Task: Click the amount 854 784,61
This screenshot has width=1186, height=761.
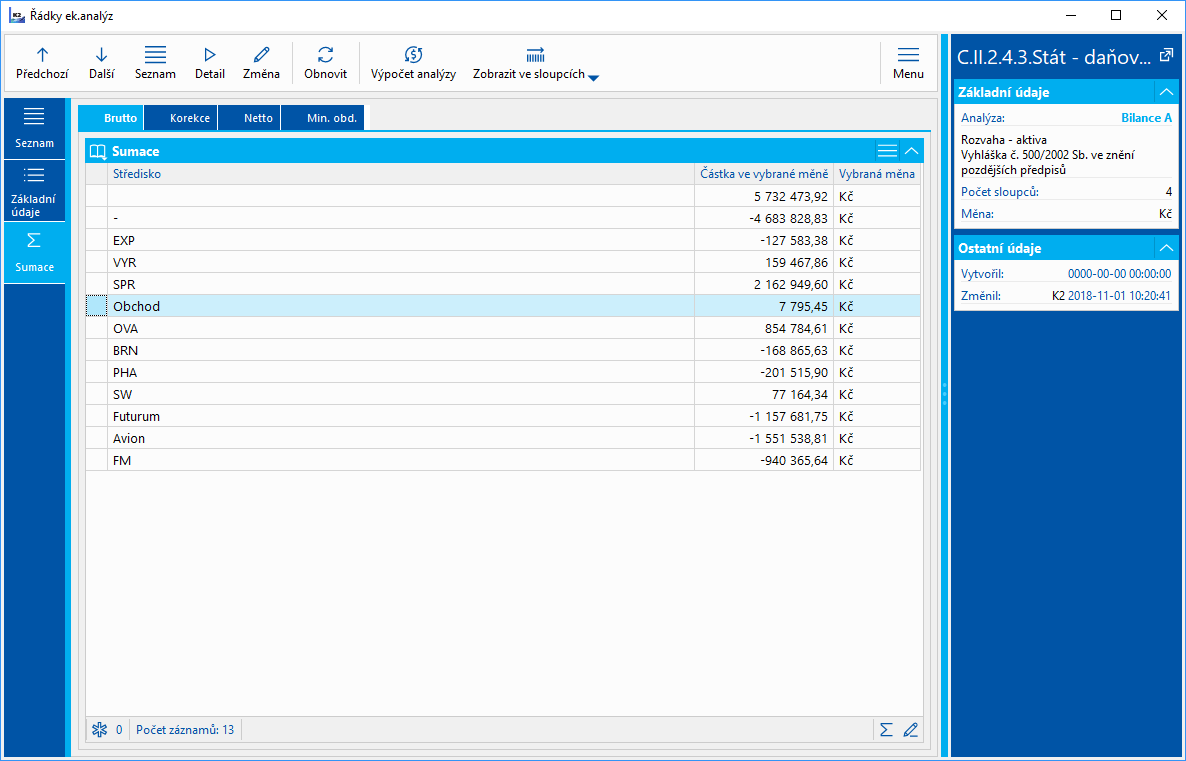Action: pyautogui.click(x=796, y=328)
